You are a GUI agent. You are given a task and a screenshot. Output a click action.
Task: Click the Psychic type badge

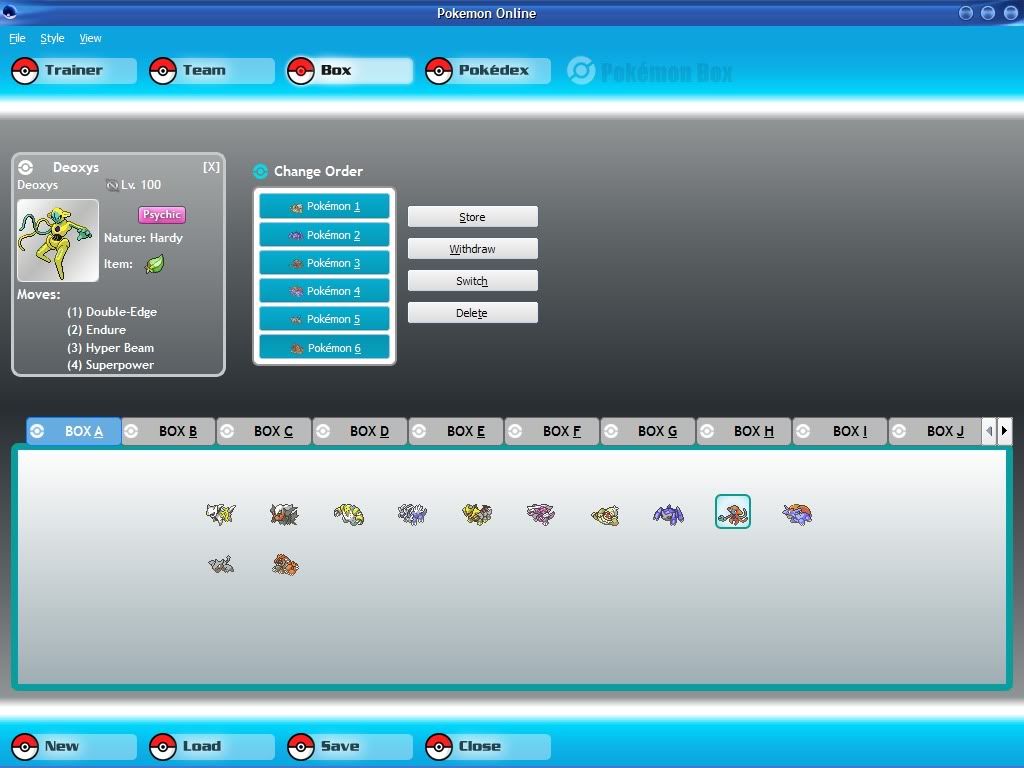(x=162, y=214)
